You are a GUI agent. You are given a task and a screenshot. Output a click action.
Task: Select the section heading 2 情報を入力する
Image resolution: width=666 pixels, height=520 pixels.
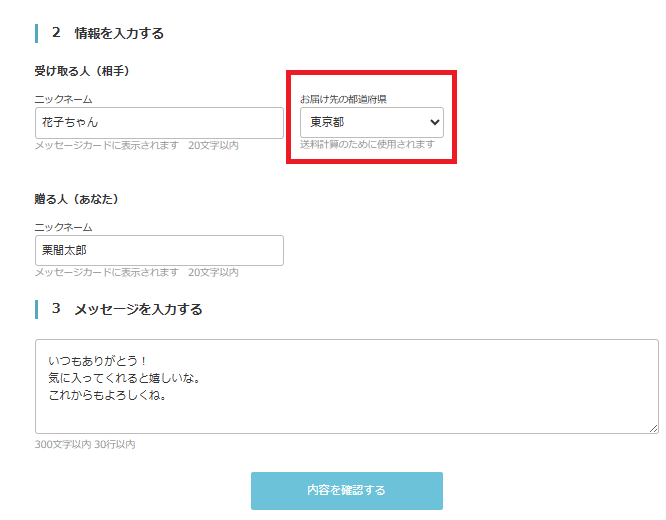(x=108, y=33)
